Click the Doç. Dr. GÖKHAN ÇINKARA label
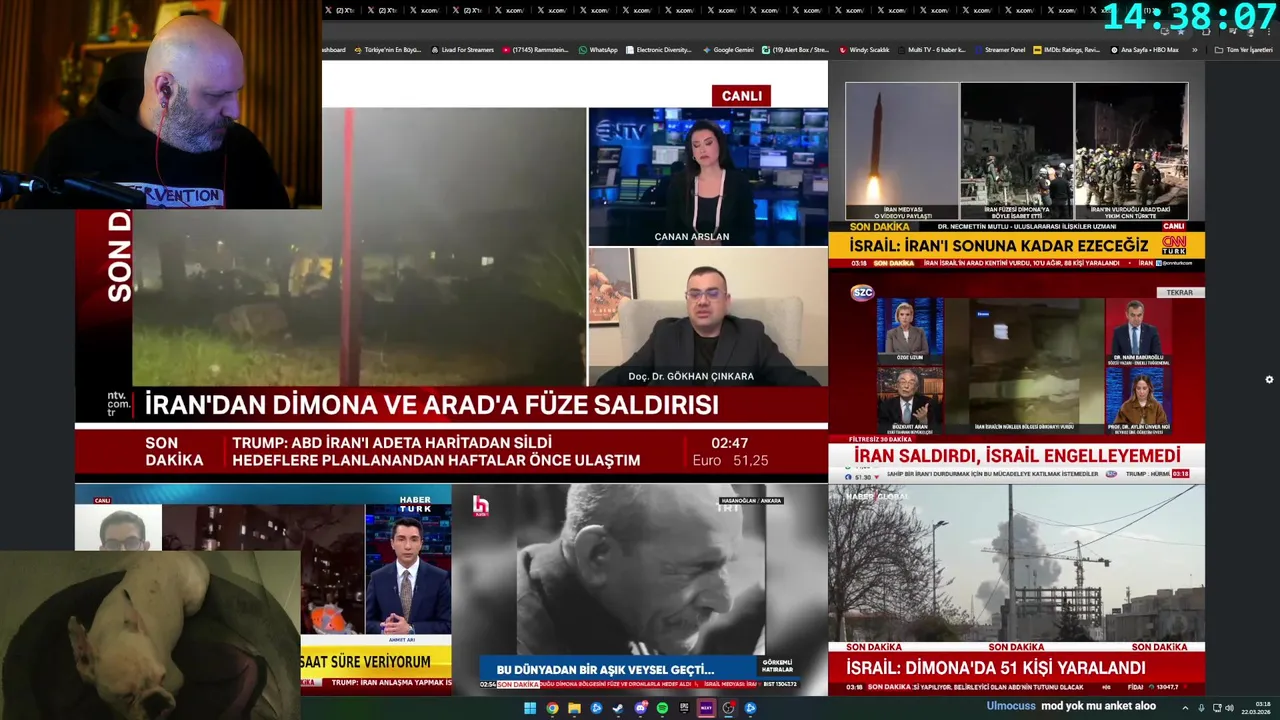Screen dimensions: 1280x720 [x=691, y=376]
